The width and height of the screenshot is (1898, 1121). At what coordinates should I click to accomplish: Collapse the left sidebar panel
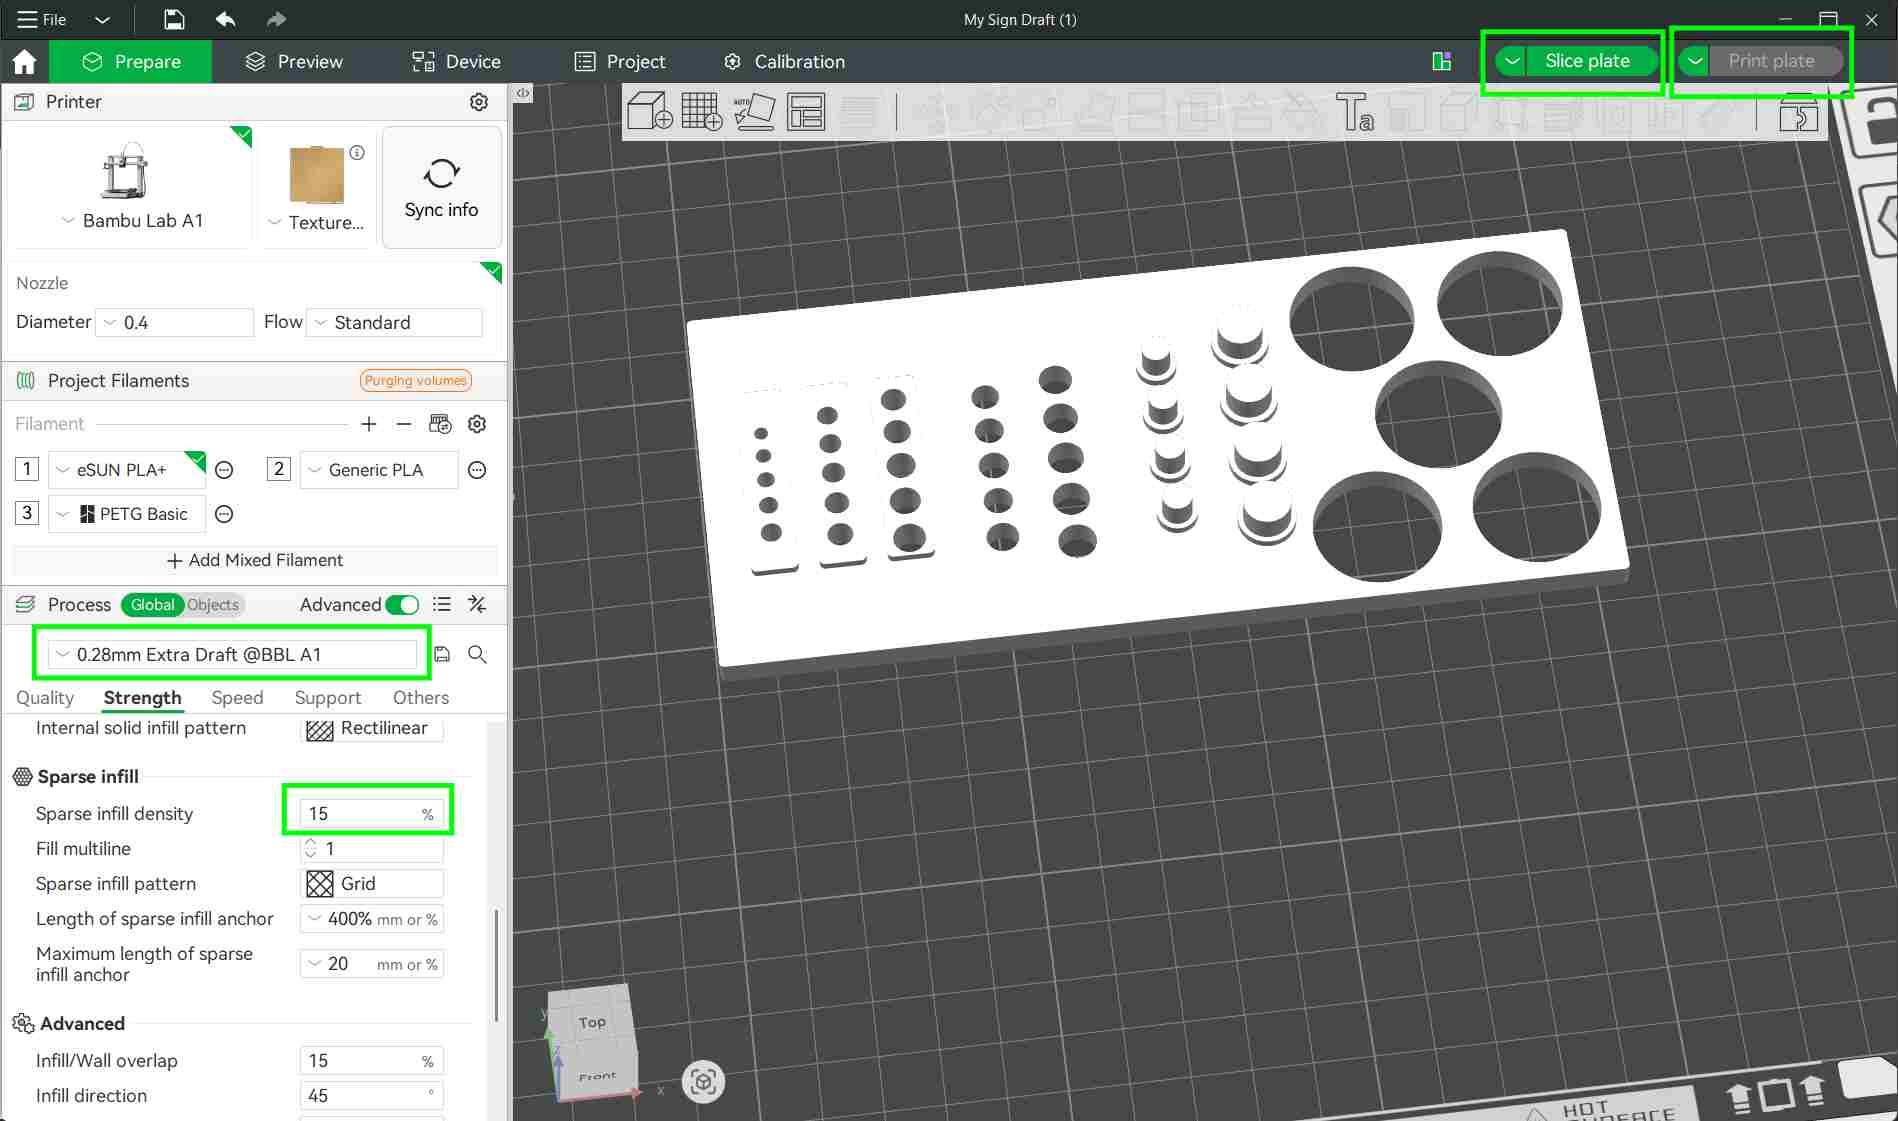(523, 93)
